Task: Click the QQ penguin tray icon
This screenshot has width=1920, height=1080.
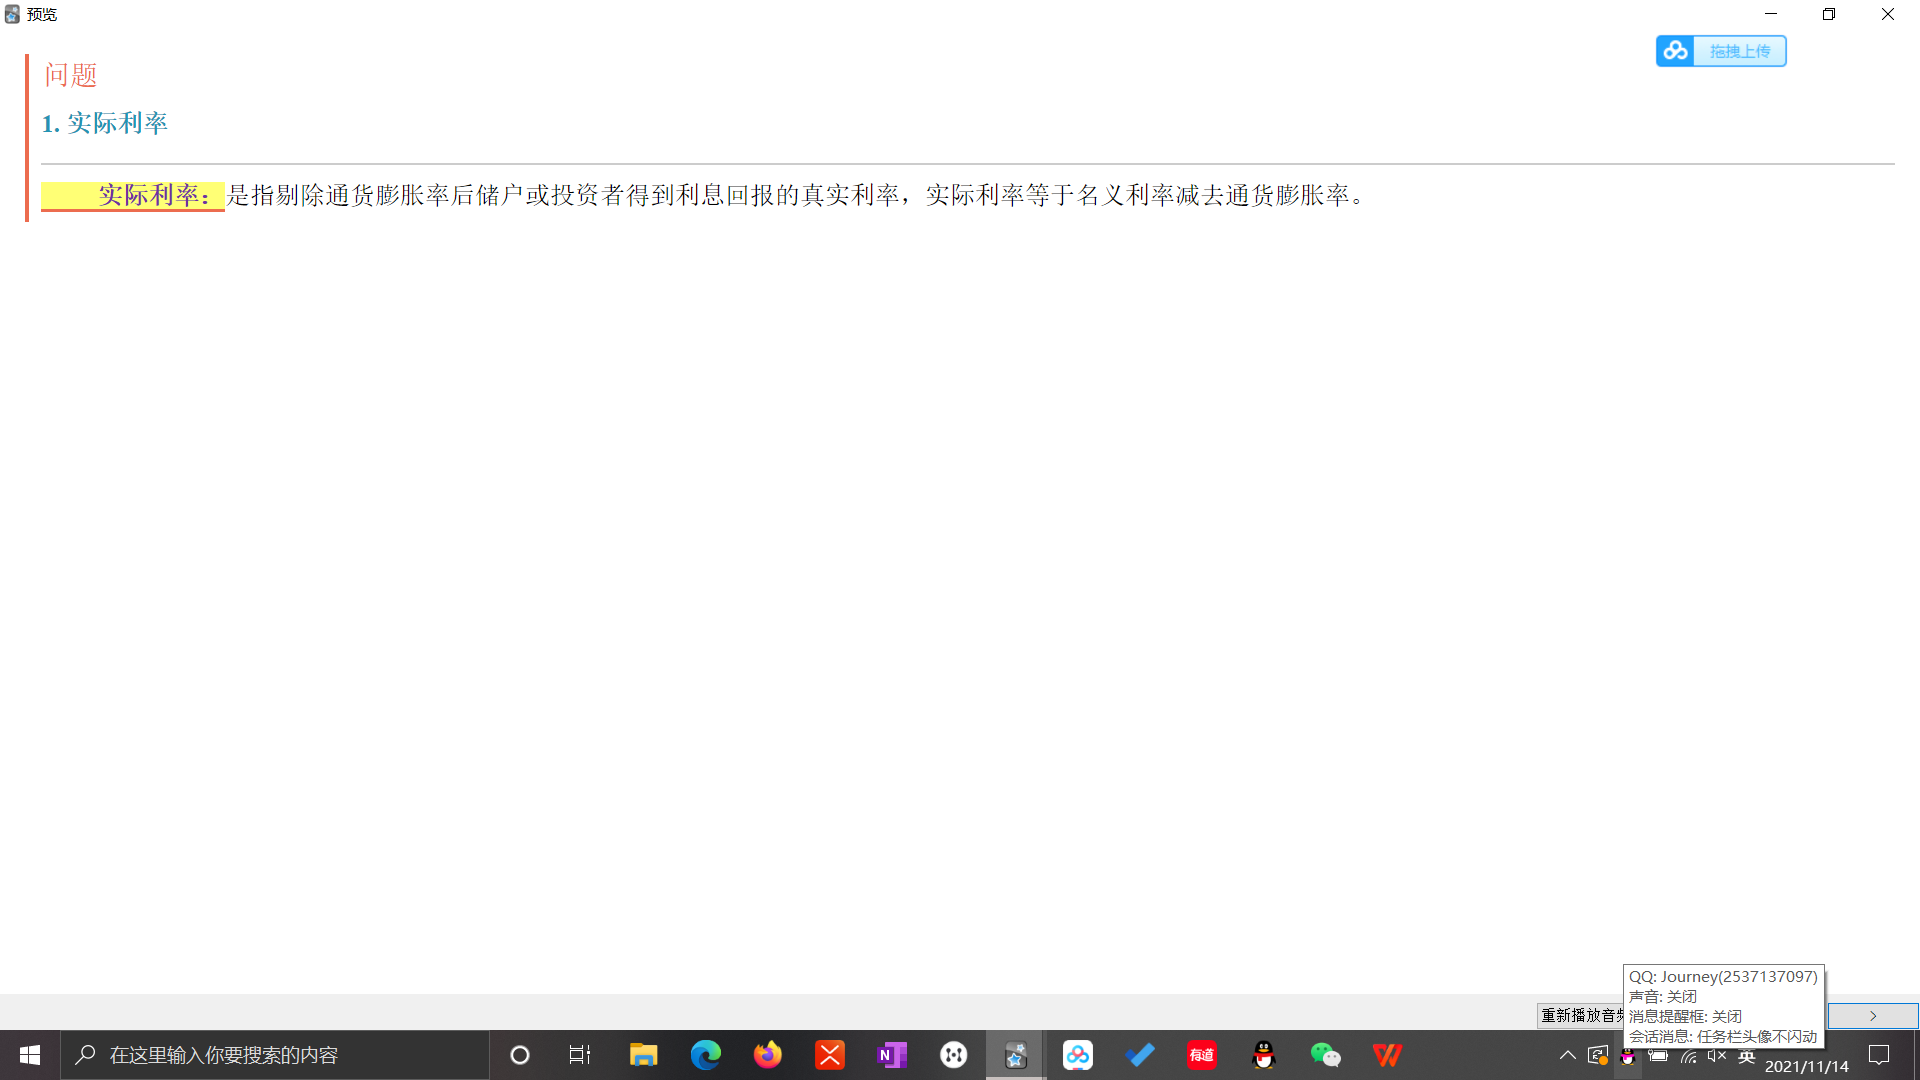Action: (x=1628, y=1057)
